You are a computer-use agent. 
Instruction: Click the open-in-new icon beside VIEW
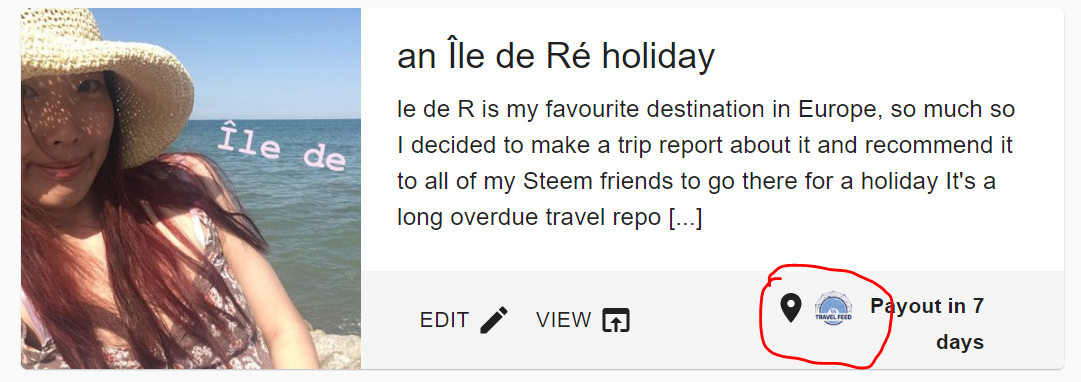[616, 320]
